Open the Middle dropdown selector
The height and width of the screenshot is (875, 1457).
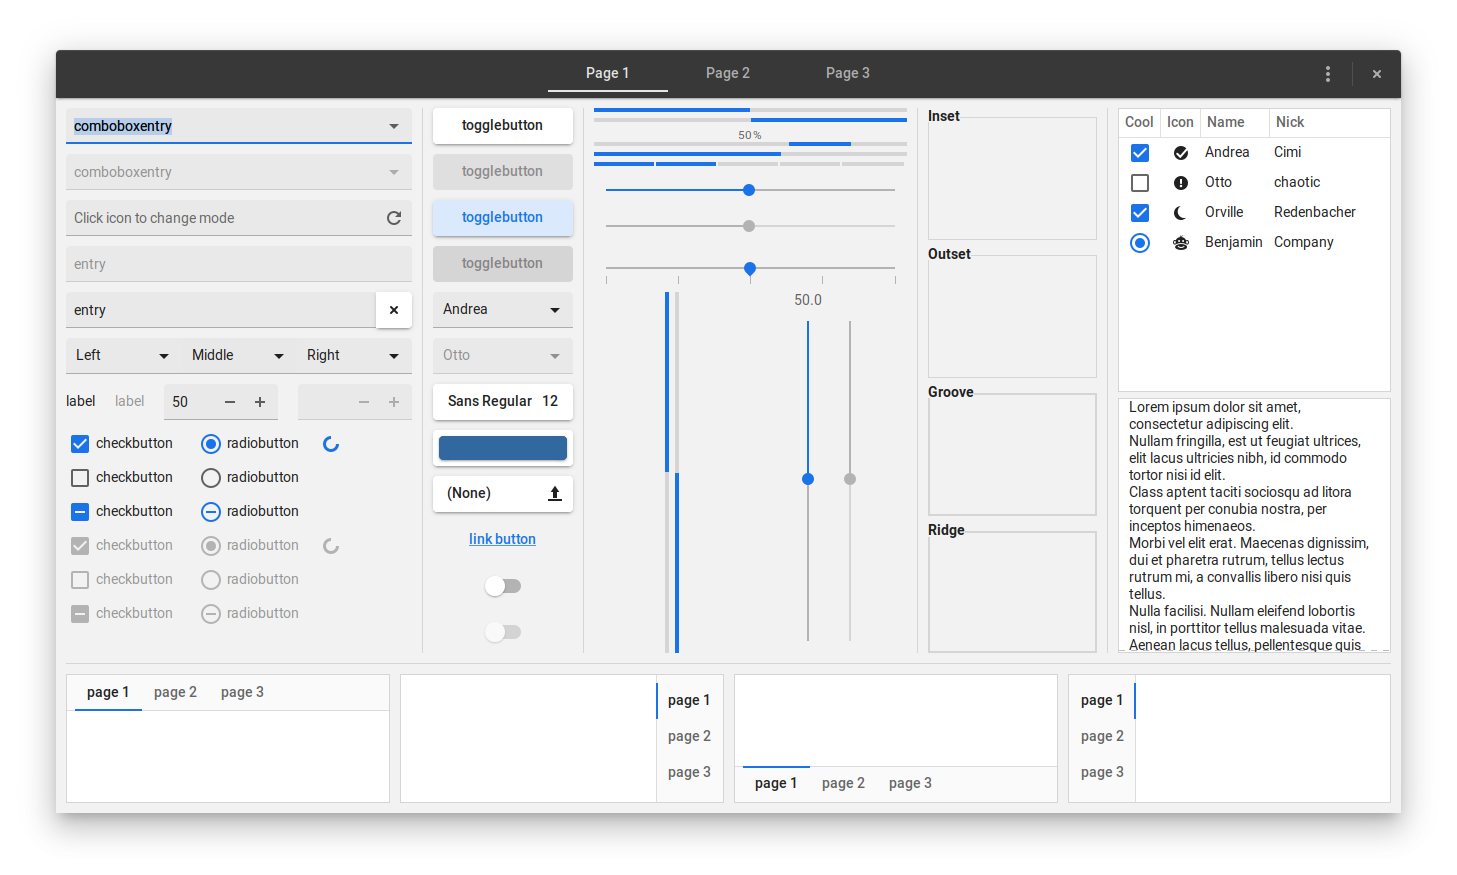pyautogui.click(x=237, y=356)
